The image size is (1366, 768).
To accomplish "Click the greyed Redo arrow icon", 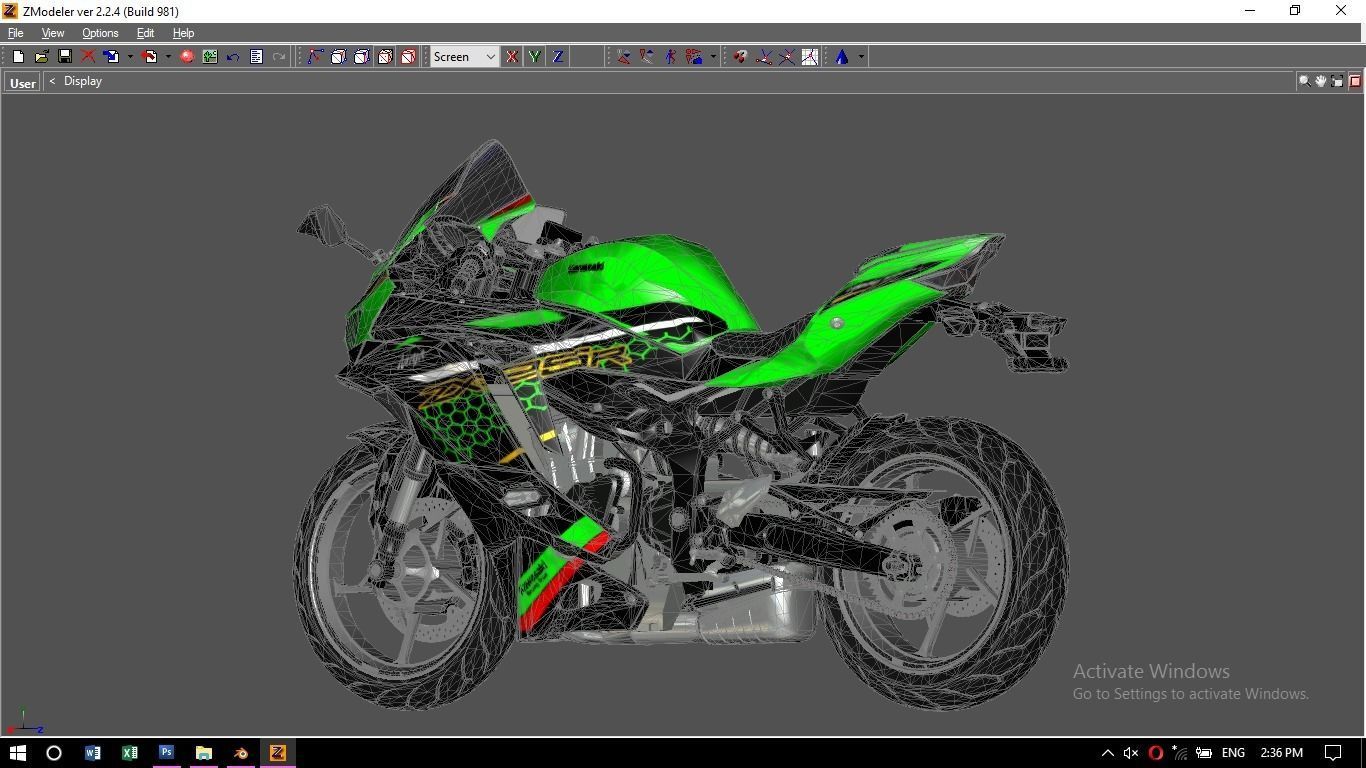I will point(279,57).
